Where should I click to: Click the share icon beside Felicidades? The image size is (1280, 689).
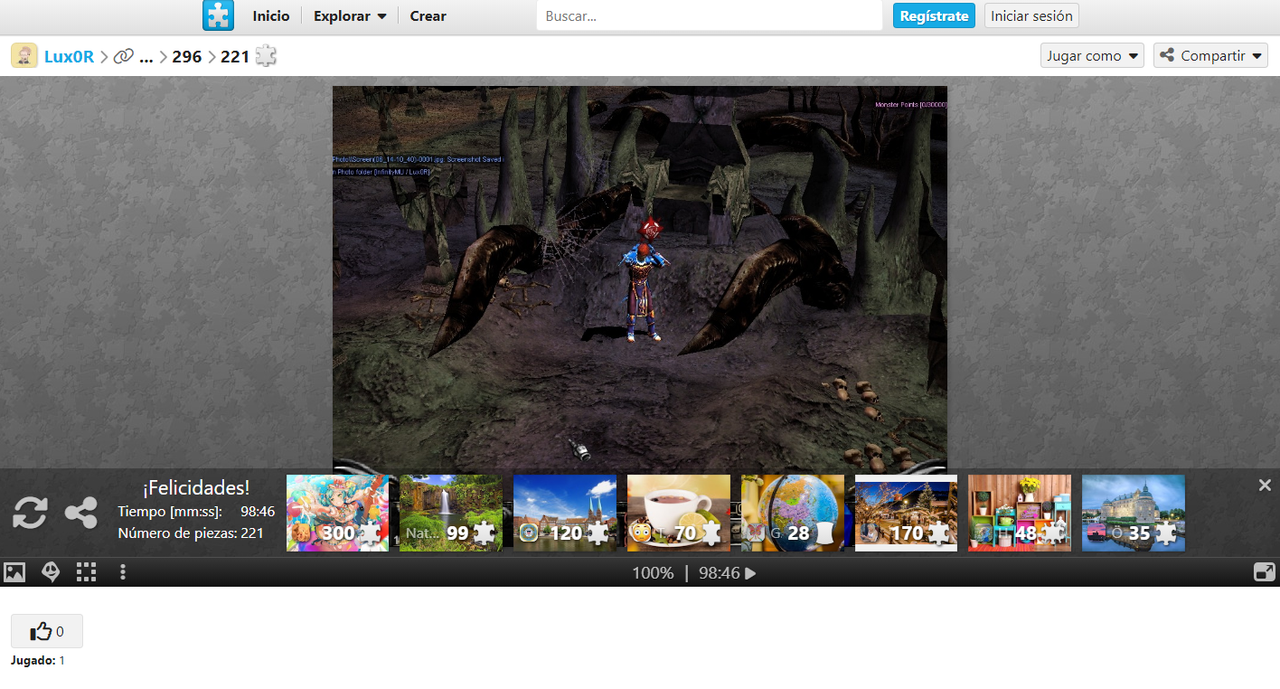(81, 513)
